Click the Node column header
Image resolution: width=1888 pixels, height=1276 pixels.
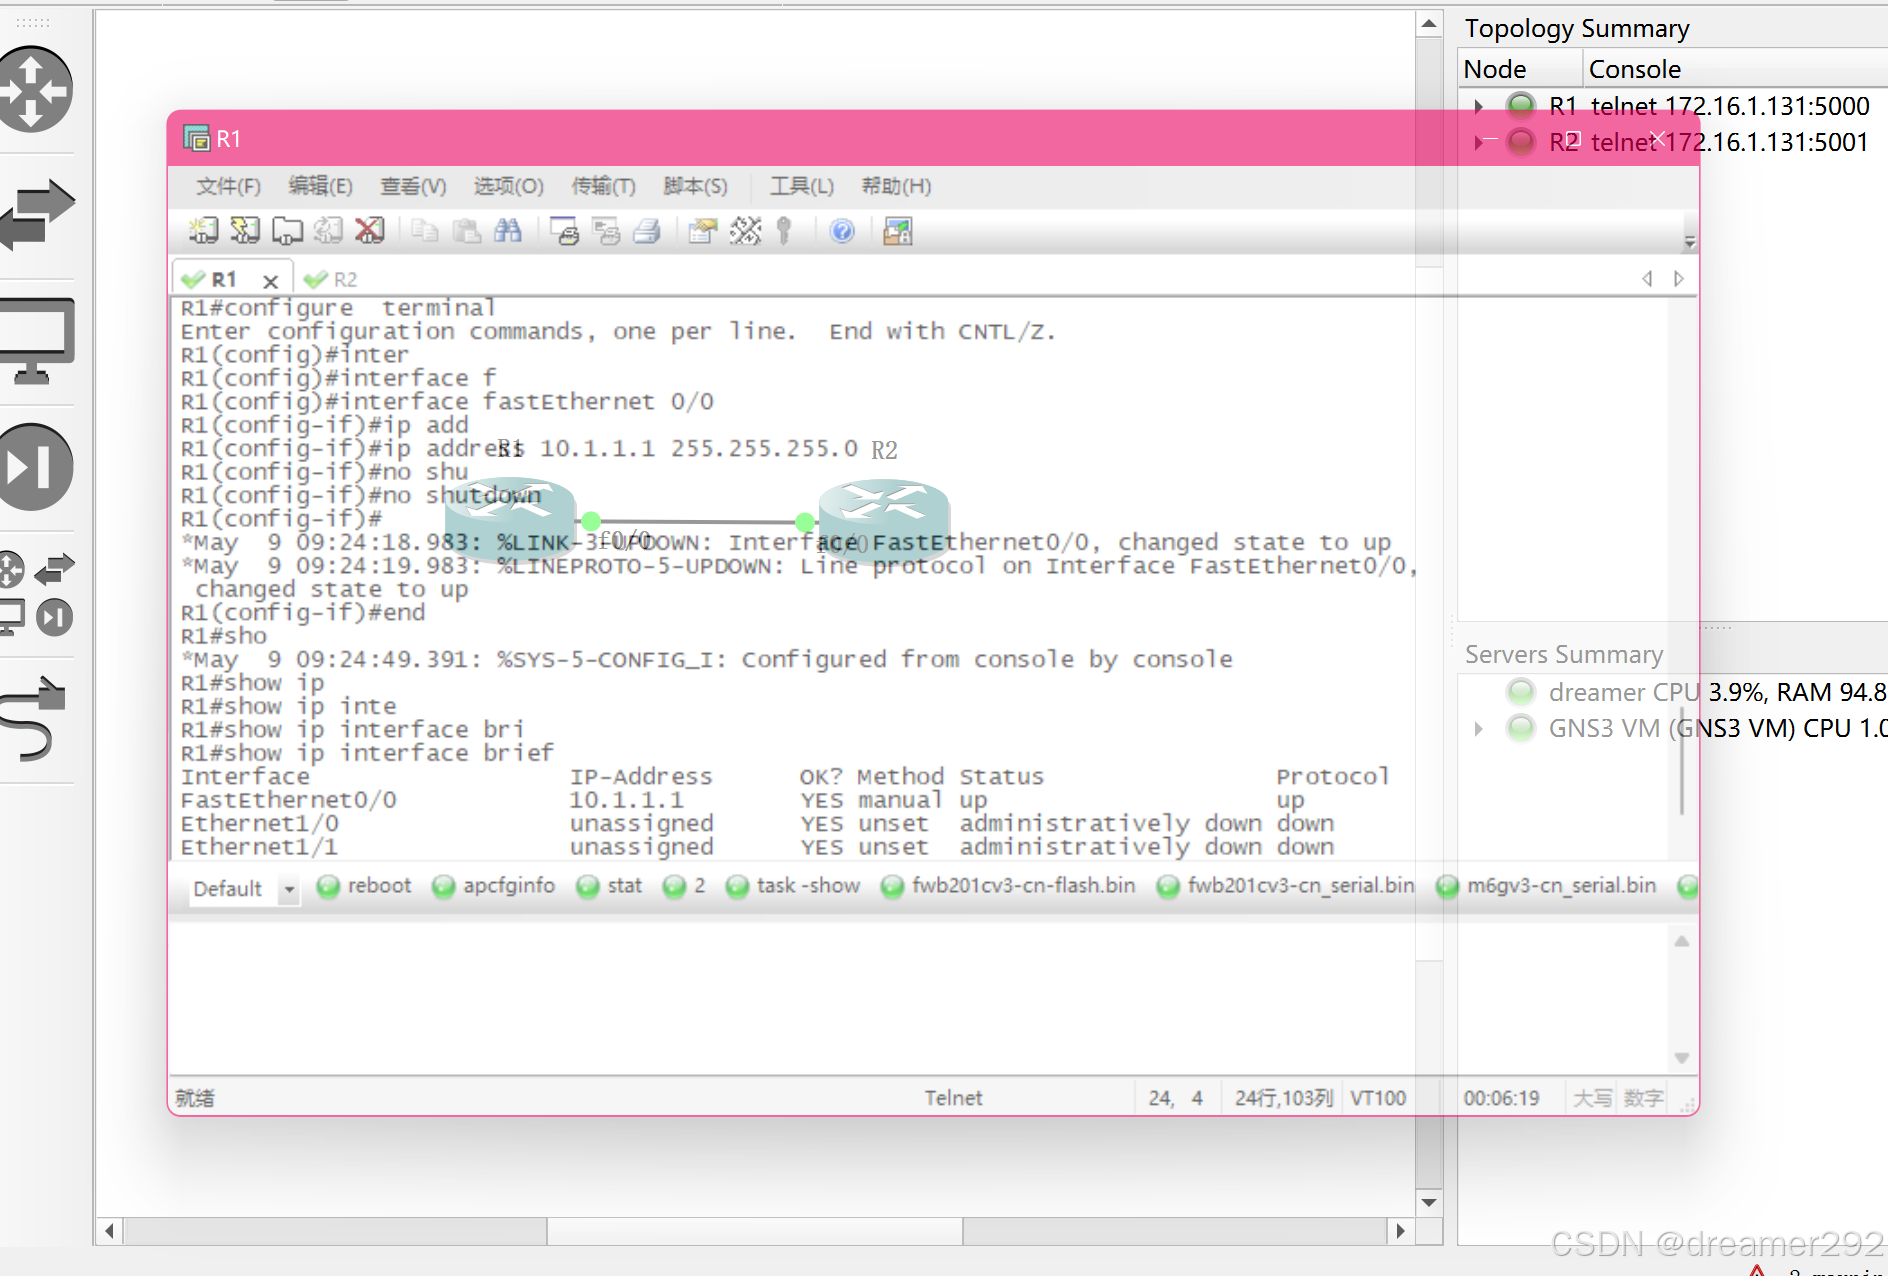point(1520,69)
